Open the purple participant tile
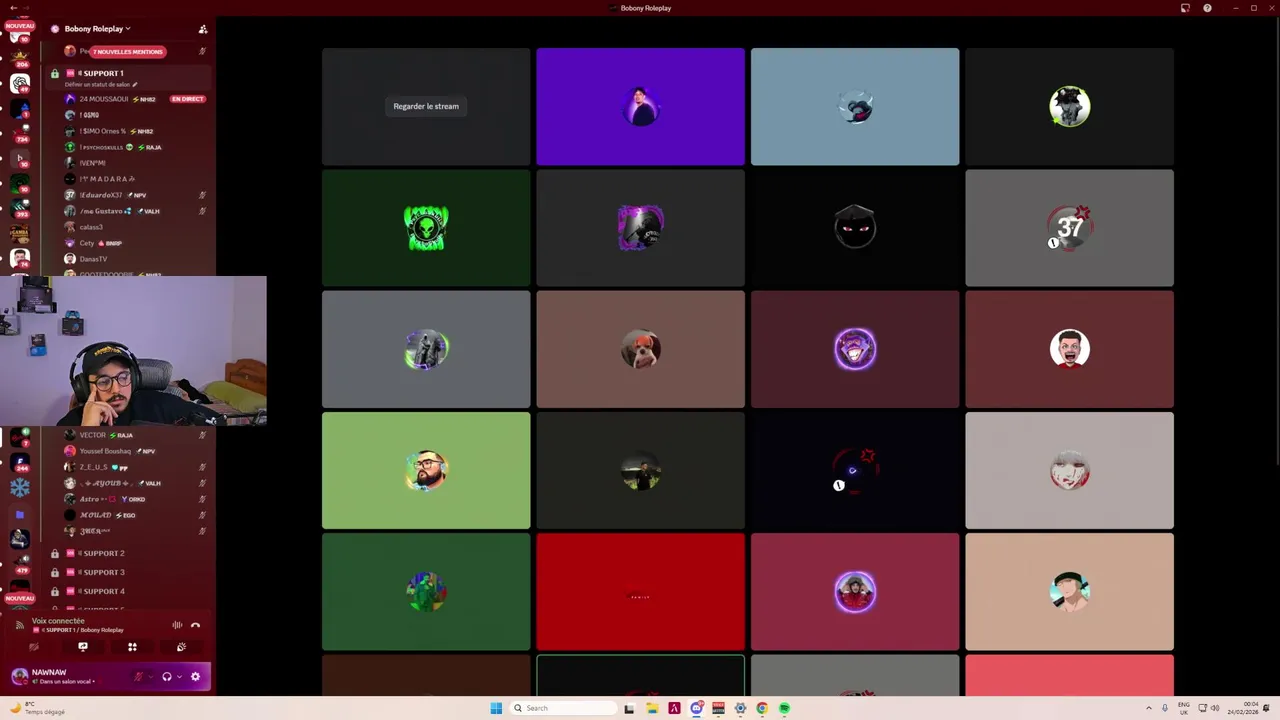 click(x=640, y=106)
